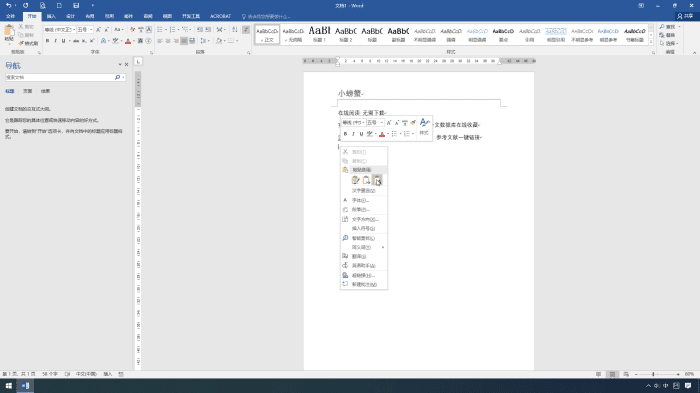
Task: Increase font size with the grow font icon
Action: tap(98, 29)
